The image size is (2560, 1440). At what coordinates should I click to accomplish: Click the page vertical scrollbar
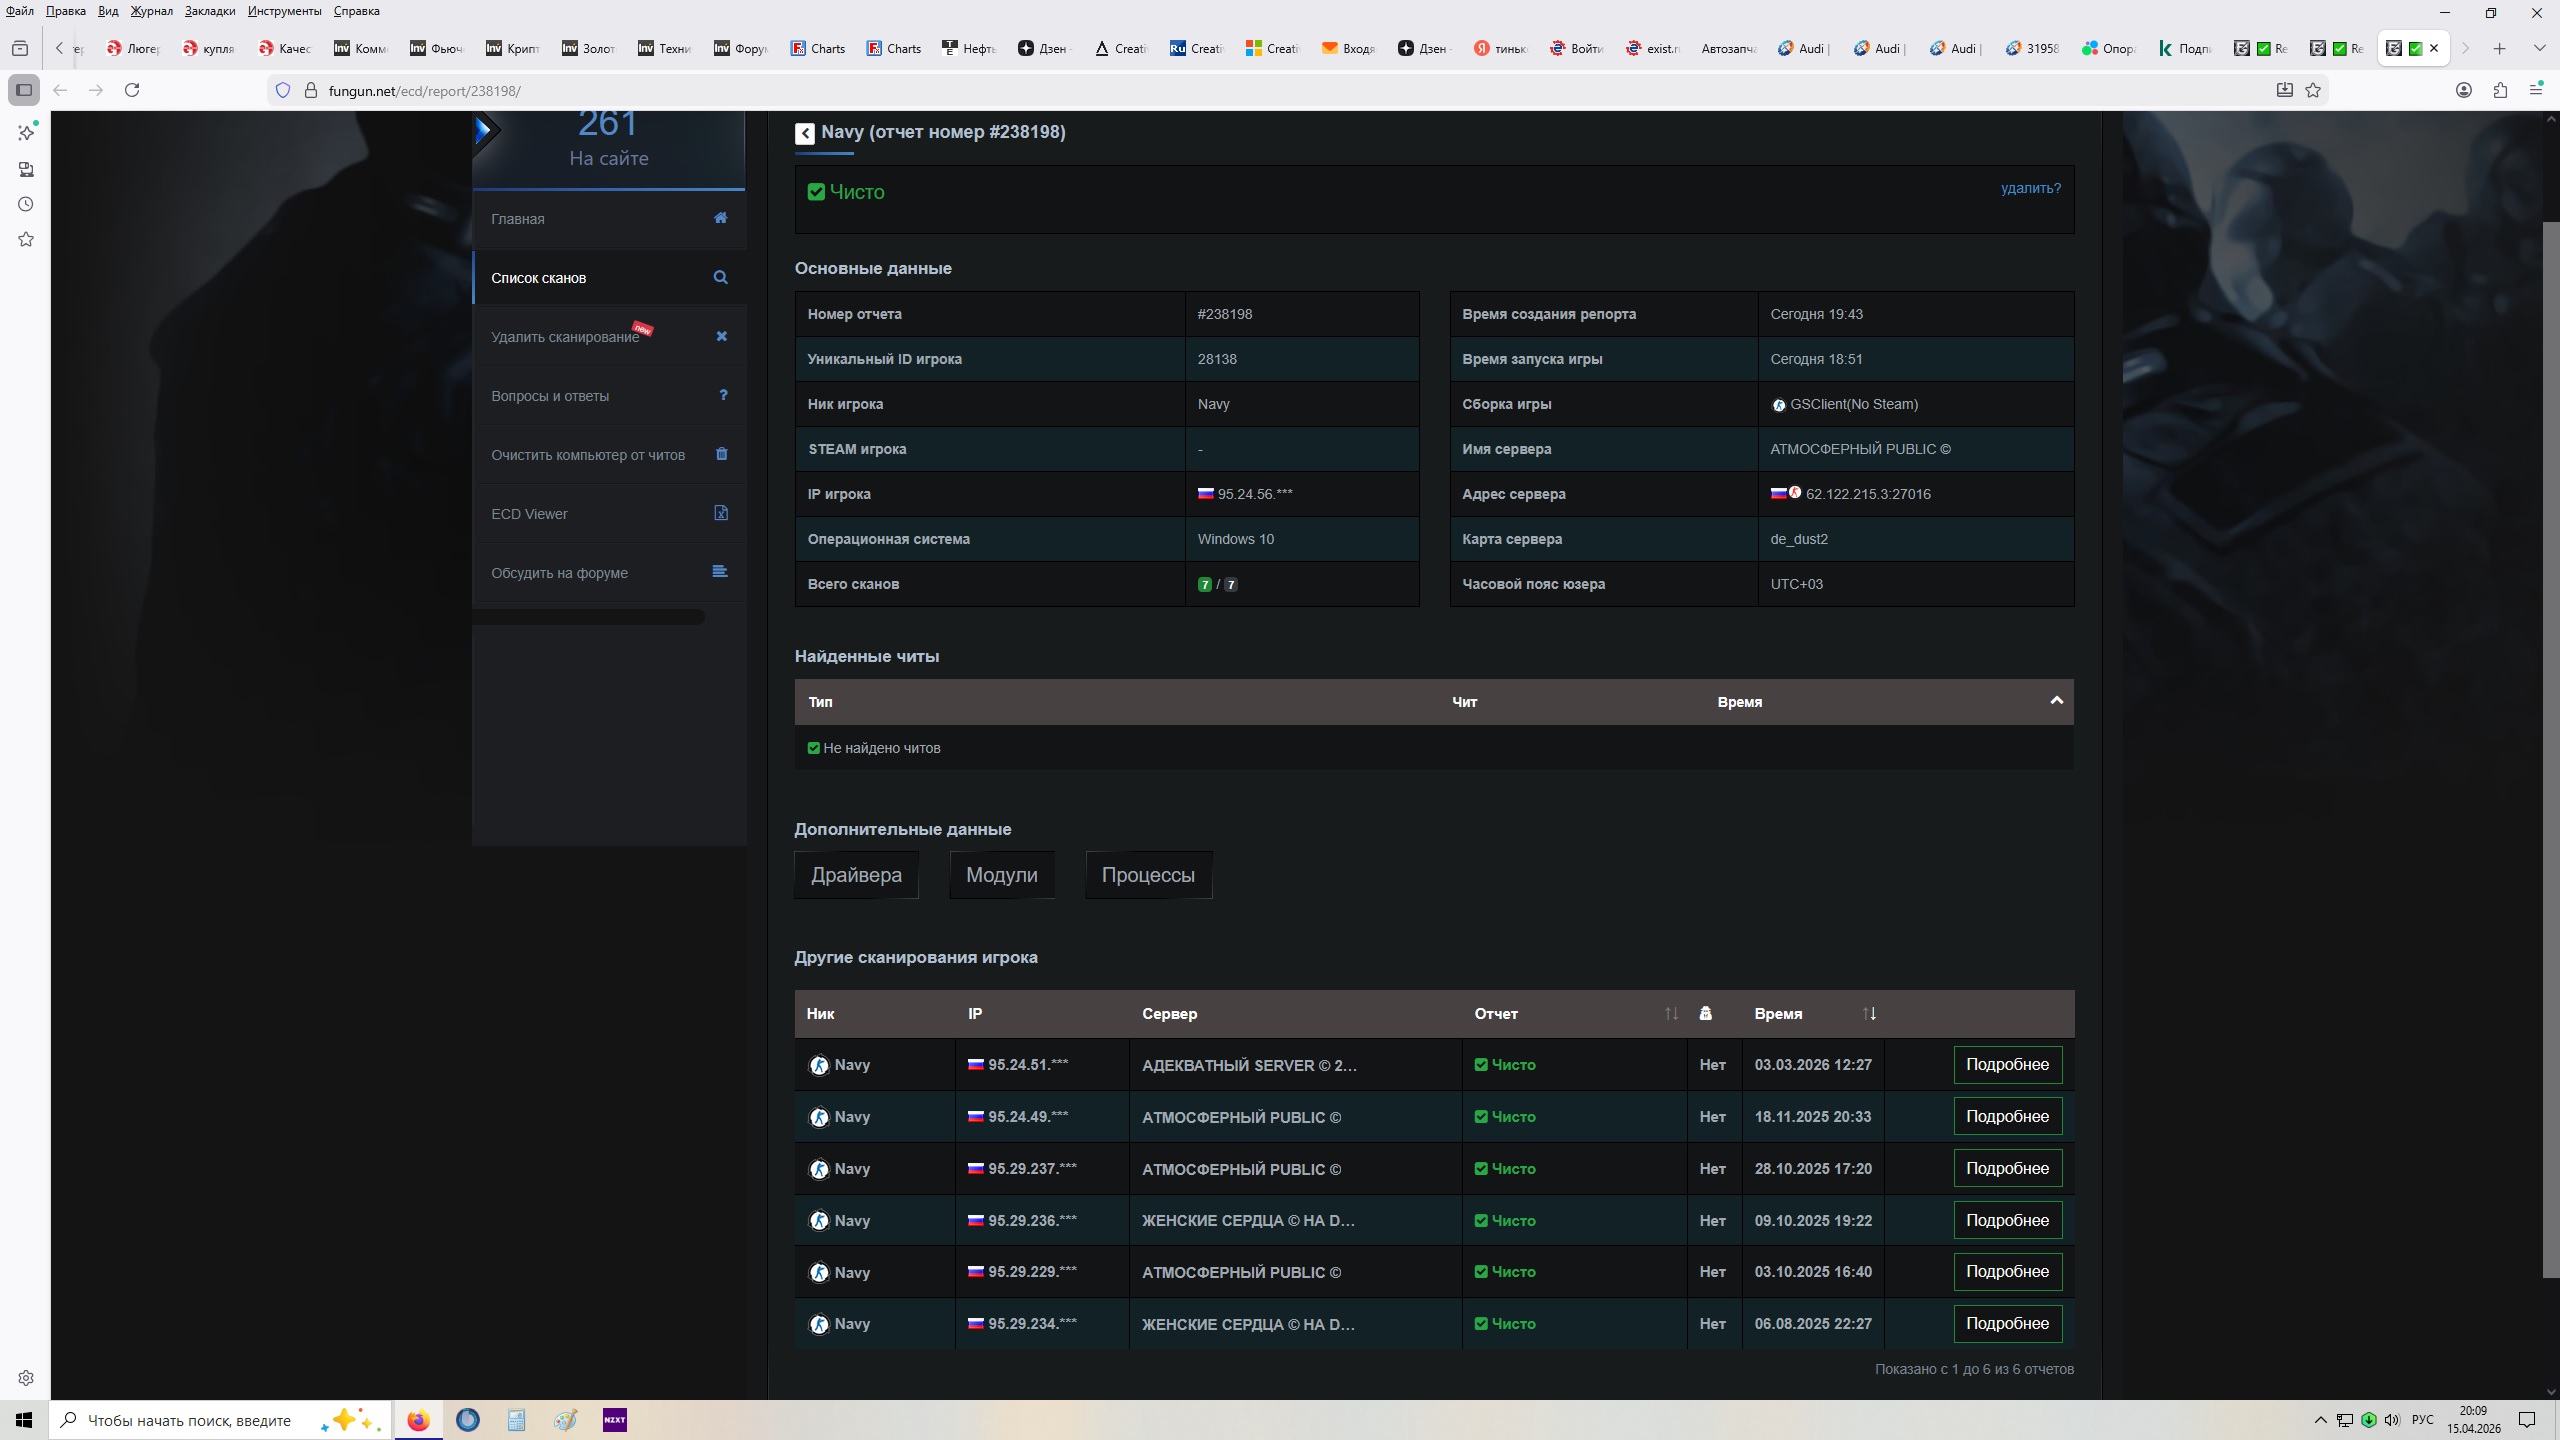pos(2550,750)
